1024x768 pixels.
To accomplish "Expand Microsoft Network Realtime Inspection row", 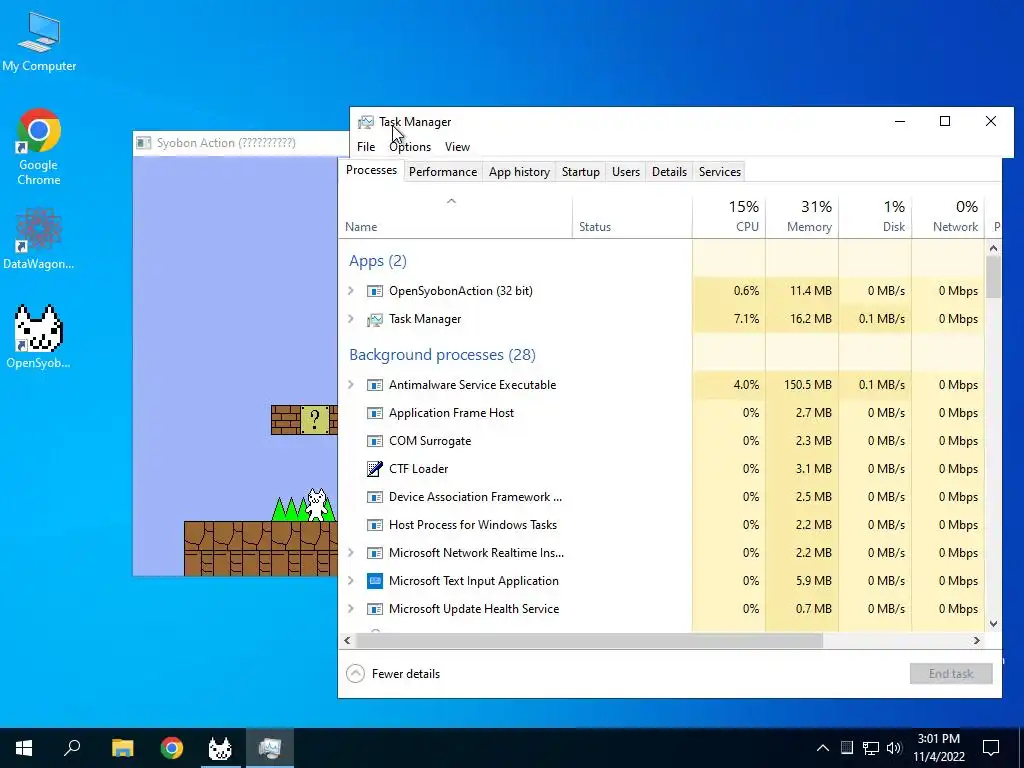I will (351, 552).
